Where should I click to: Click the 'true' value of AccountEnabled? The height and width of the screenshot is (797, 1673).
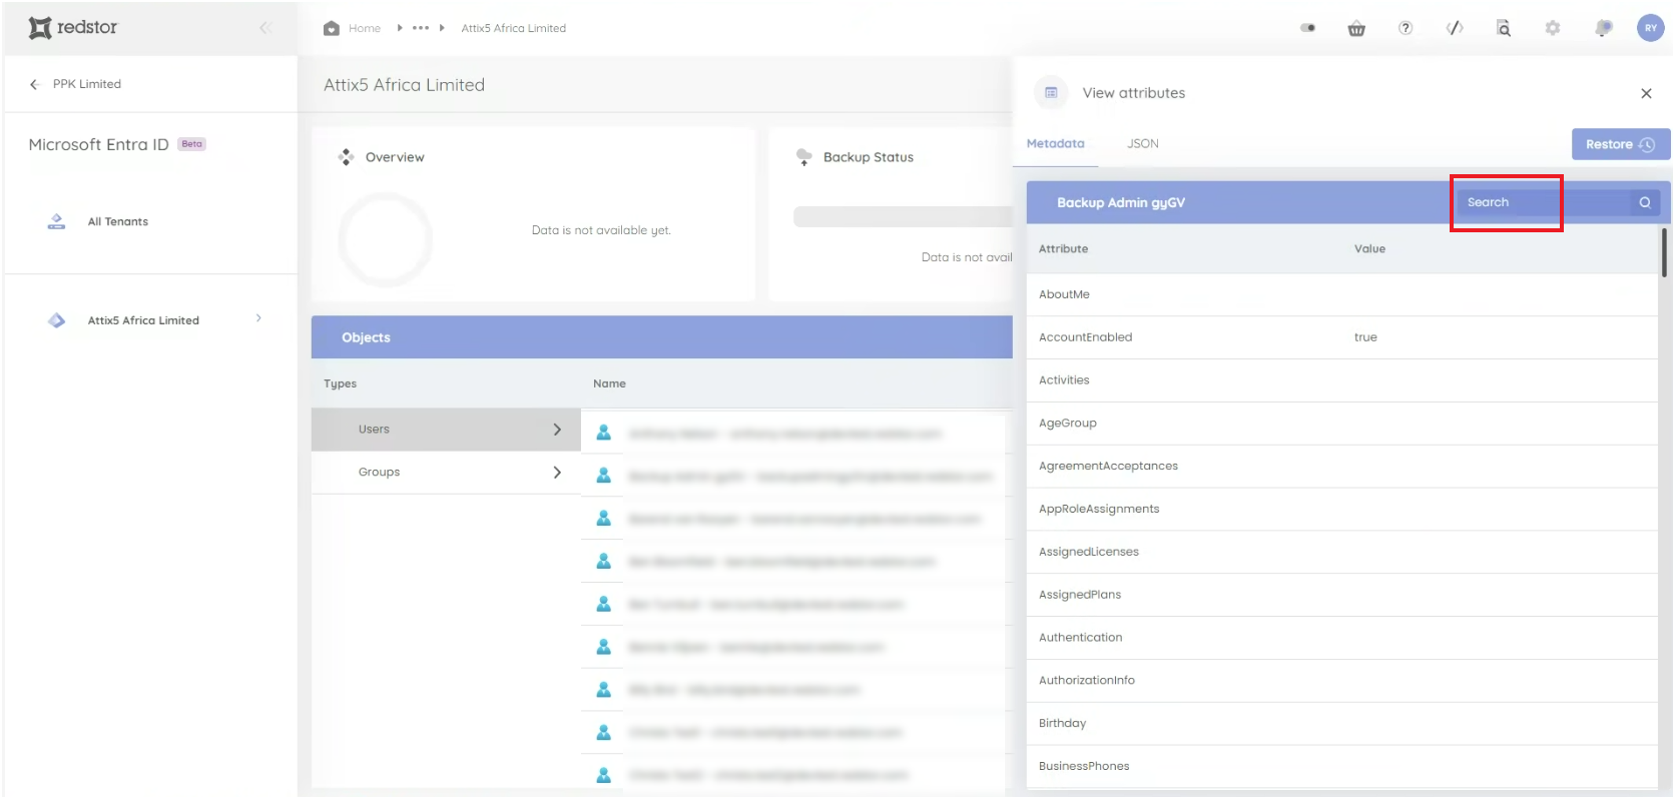click(1365, 337)
